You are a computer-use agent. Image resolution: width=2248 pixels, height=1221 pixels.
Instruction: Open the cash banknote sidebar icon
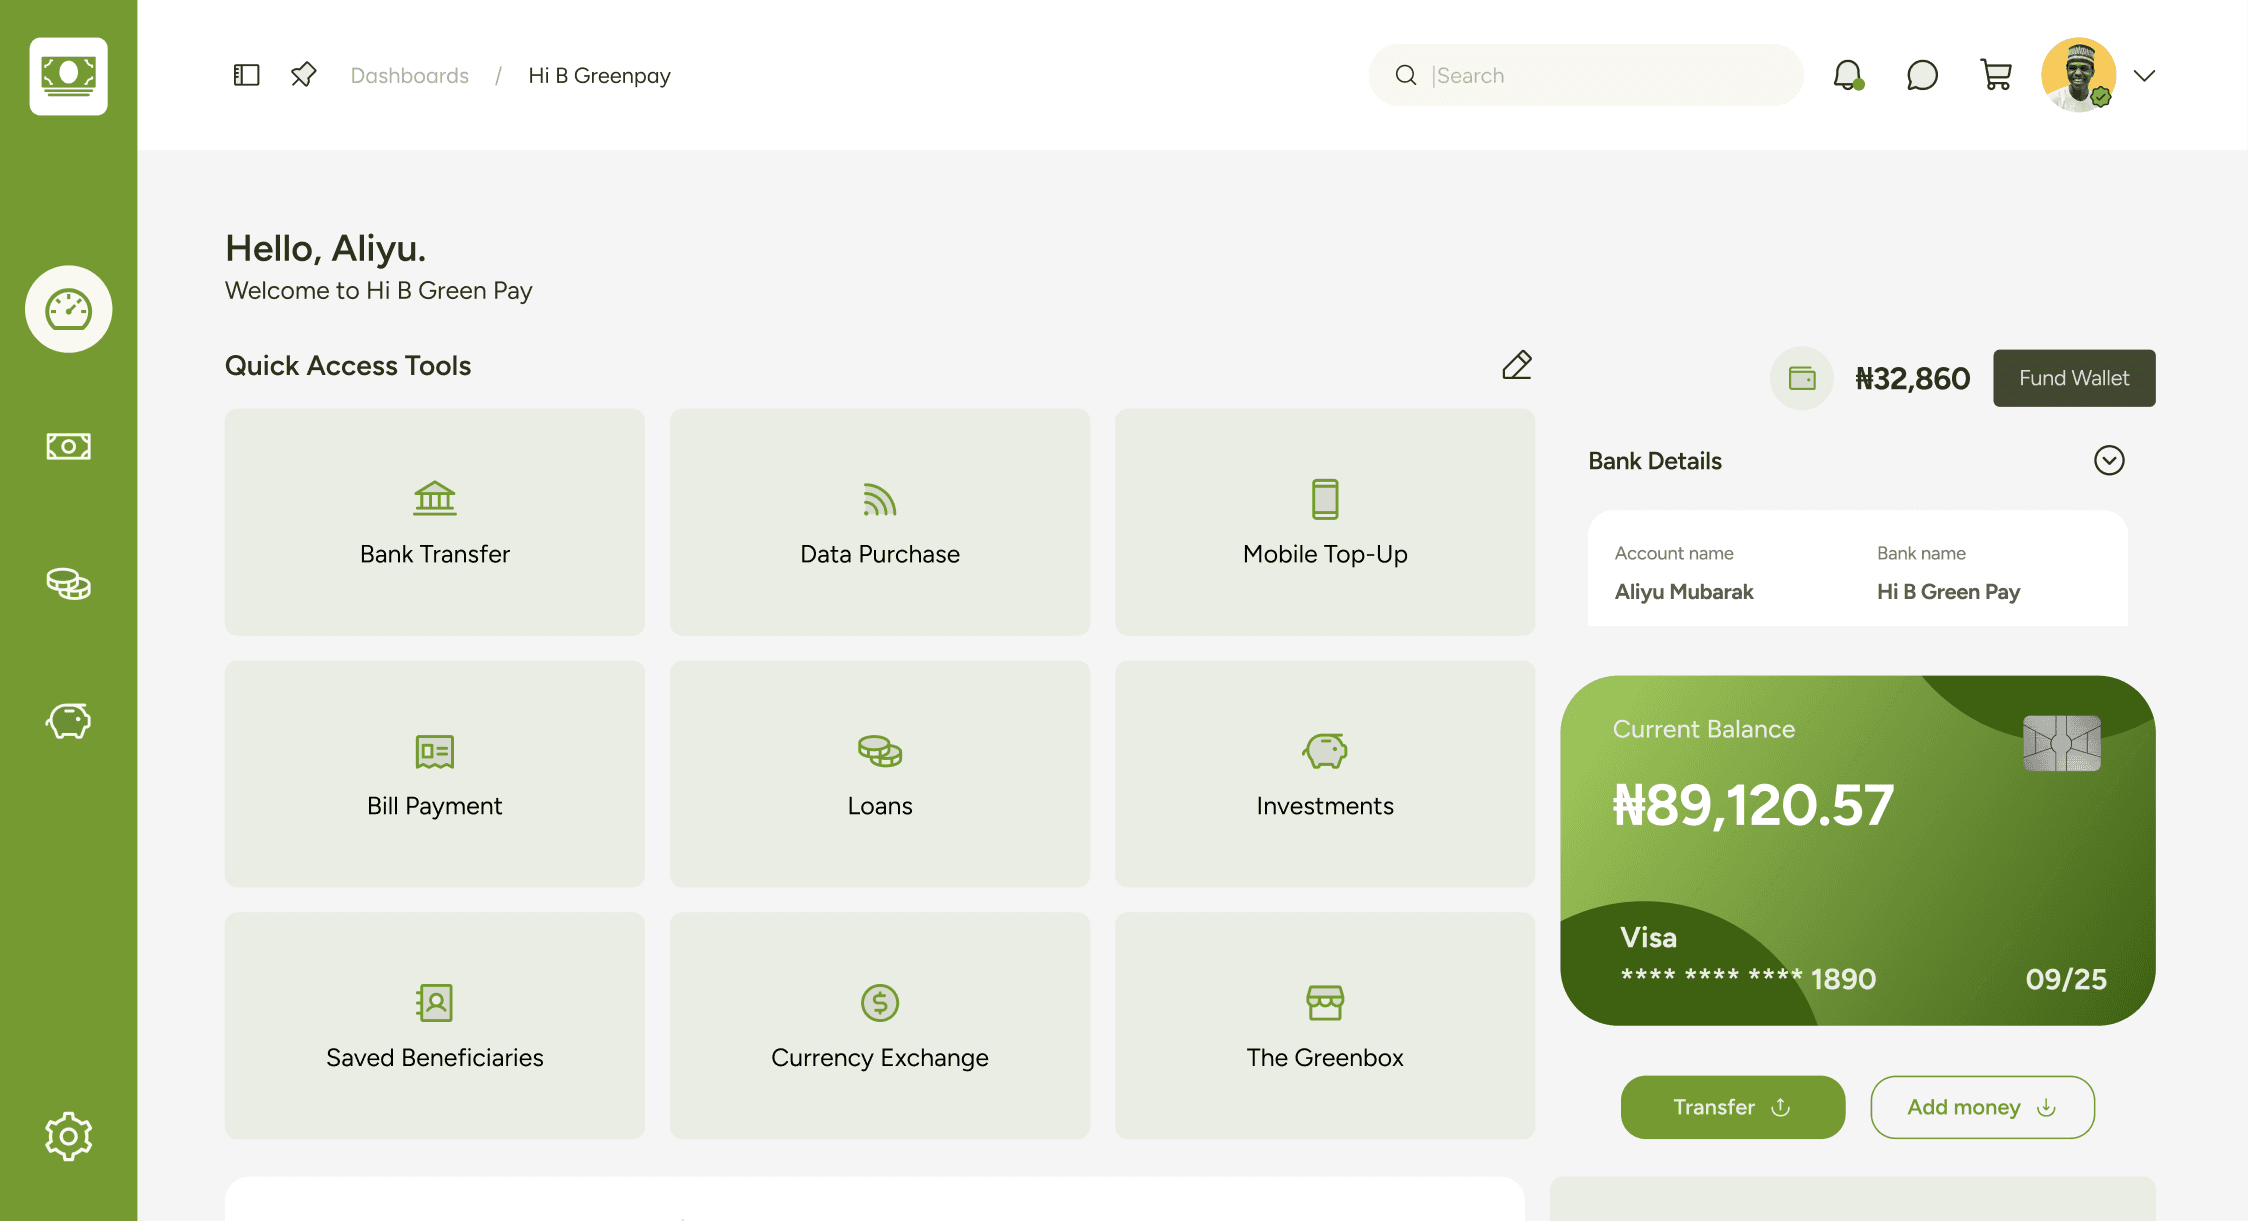click(68, 446)
